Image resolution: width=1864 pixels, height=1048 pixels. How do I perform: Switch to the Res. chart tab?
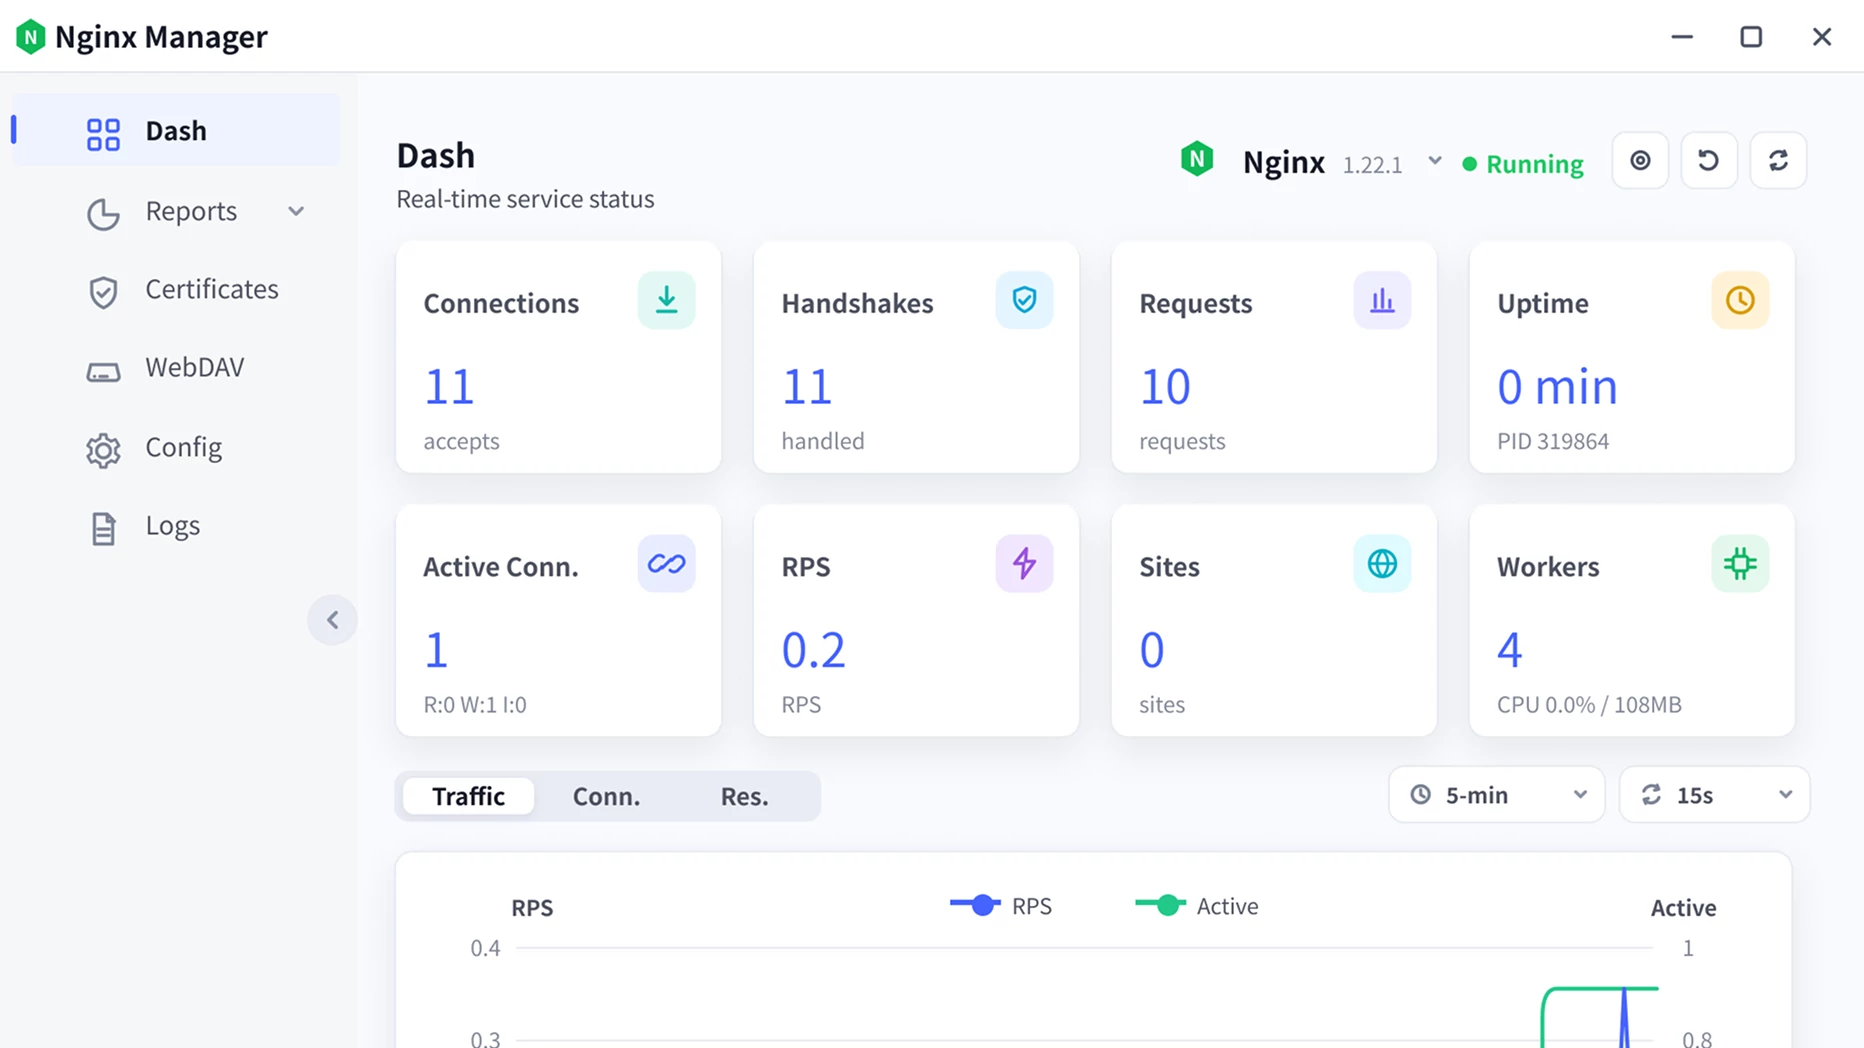pos(745,796)
